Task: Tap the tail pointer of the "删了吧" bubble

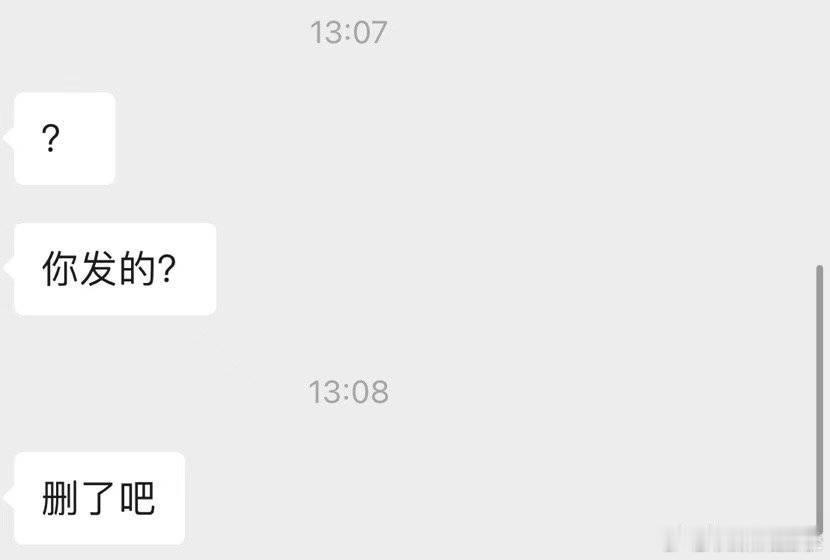Action: 8,498
